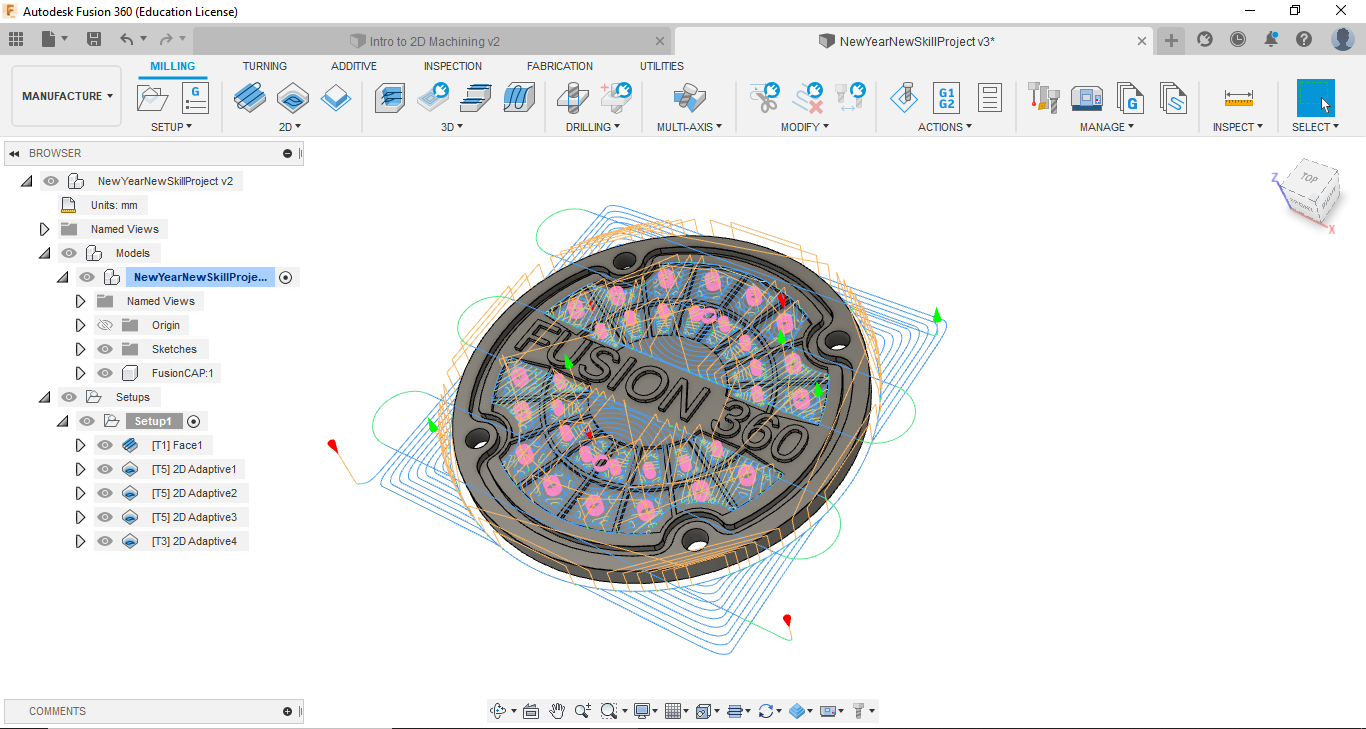
Task: Click the Measure ruler icon
Action: point(1238,98)
